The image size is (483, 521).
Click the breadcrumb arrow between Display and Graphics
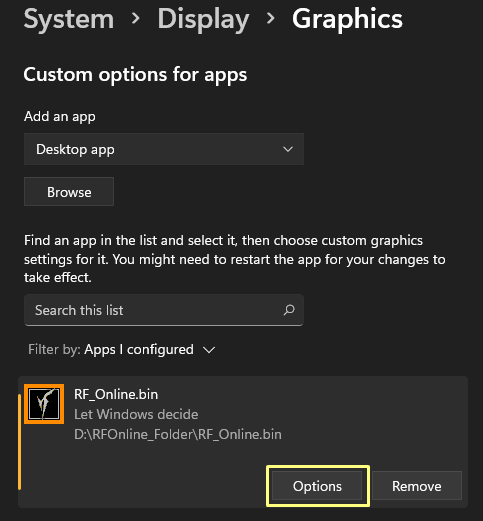271,18
